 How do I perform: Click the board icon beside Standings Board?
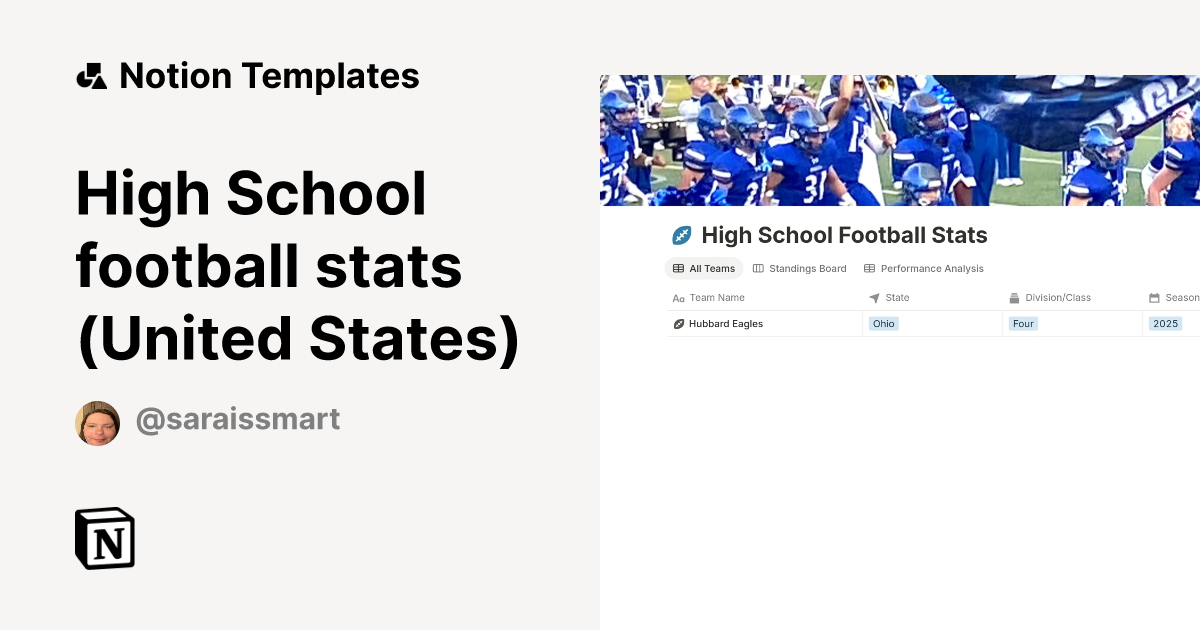(x=757, y=268)
